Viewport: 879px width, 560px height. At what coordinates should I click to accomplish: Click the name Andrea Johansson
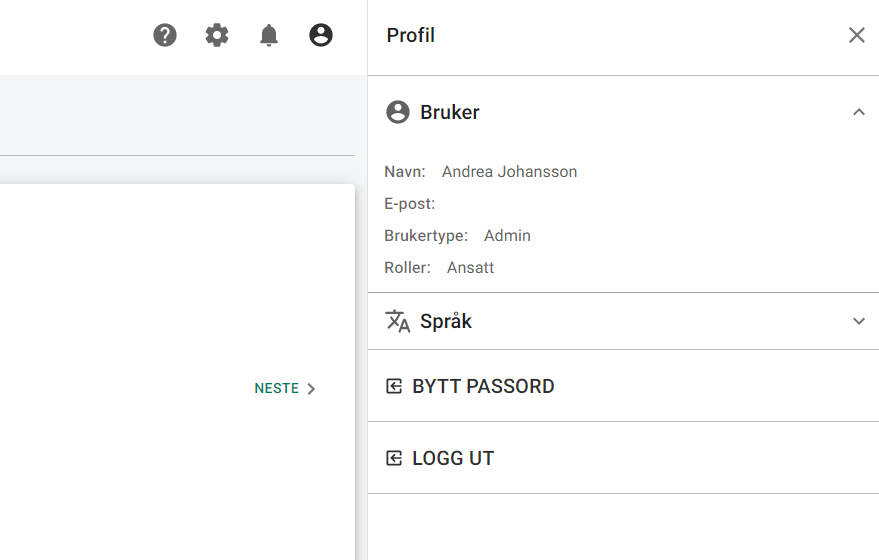(509, 172)
